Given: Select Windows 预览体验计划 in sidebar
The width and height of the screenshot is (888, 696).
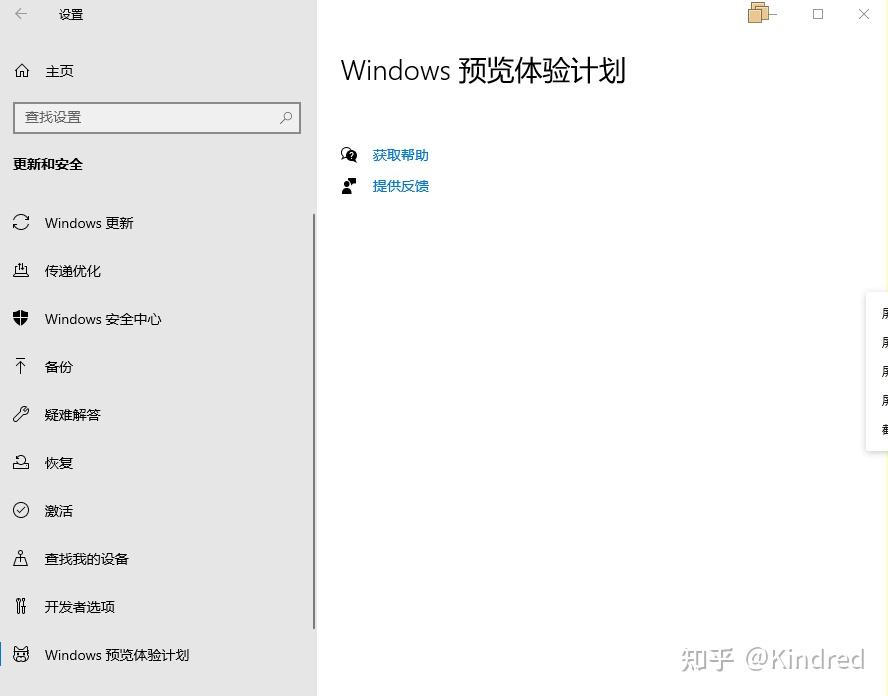Looking at the screenshot, I should [117, 655].
